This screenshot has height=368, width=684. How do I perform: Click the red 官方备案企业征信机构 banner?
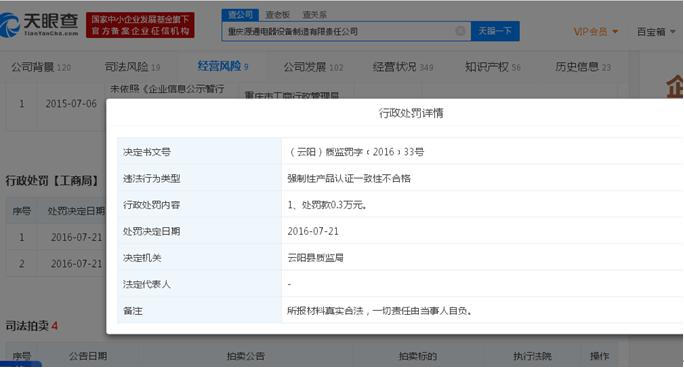click(140, 25)
